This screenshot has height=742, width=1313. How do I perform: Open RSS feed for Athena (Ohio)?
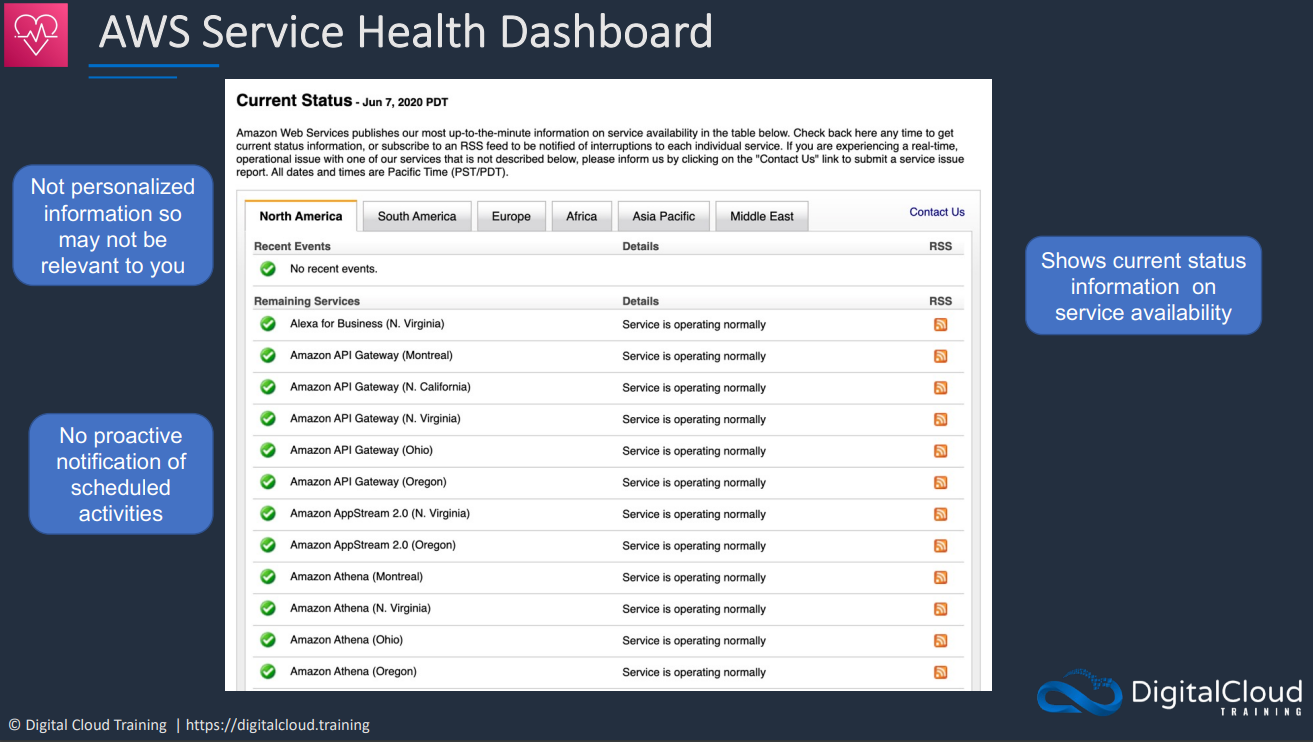click(x=940, y=640)
